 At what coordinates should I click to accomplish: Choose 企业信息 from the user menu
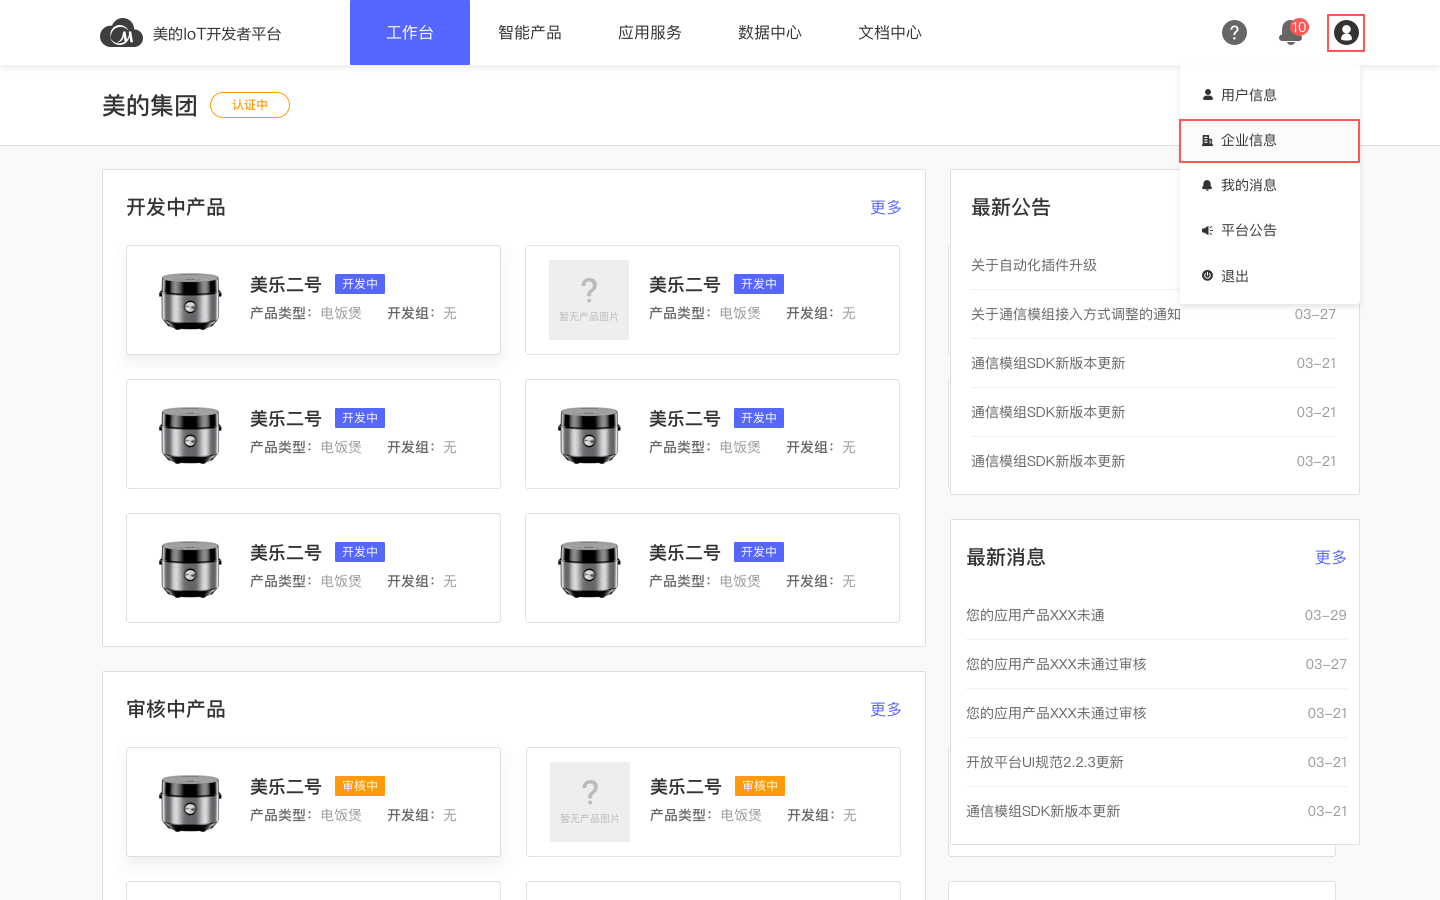coord(1270,140)
